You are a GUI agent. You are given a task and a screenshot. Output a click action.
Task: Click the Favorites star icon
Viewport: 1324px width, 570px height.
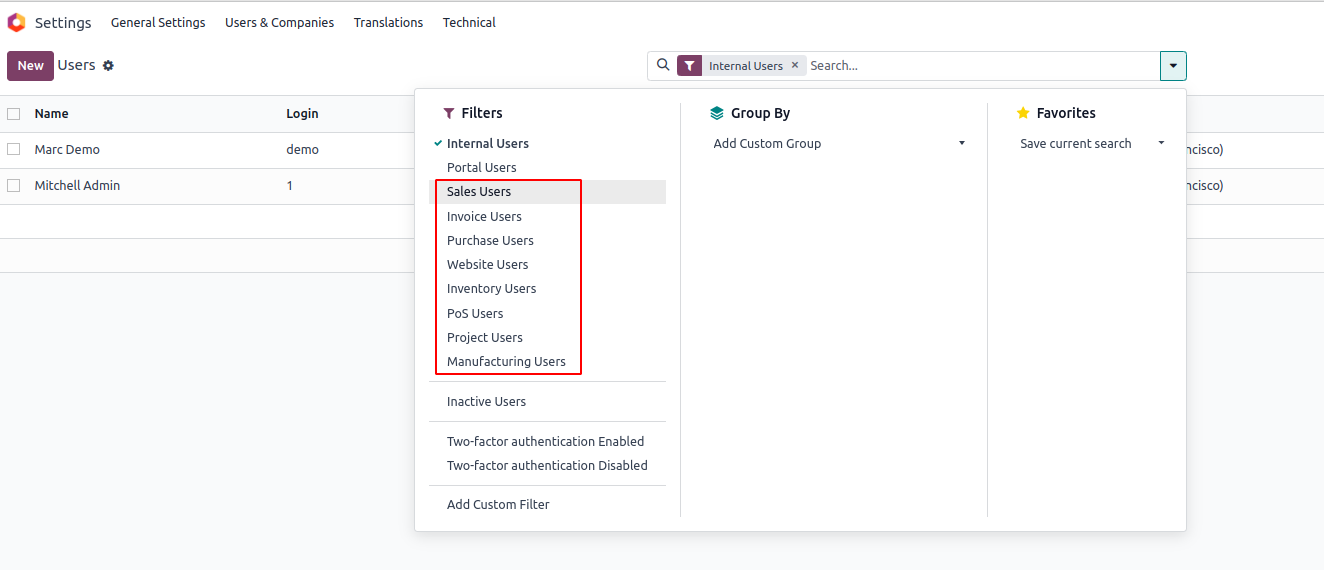pos(1023,113)
